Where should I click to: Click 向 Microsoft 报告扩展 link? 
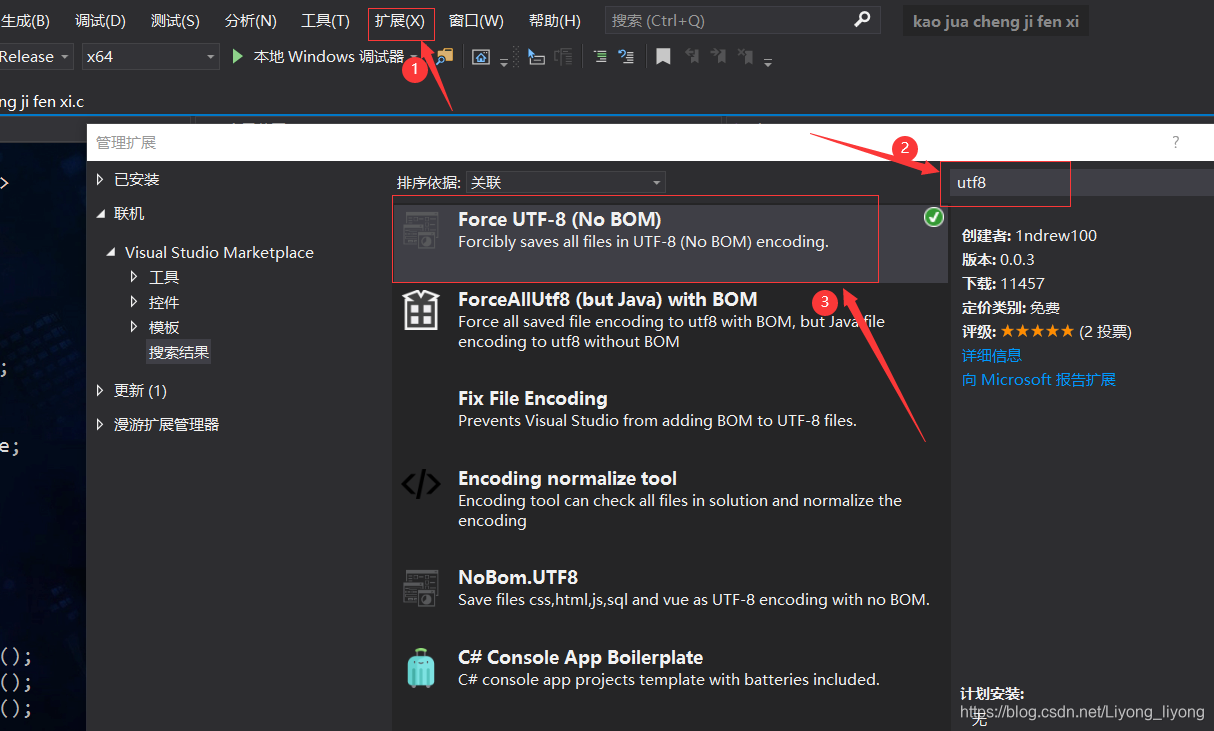pos(1038,380)
